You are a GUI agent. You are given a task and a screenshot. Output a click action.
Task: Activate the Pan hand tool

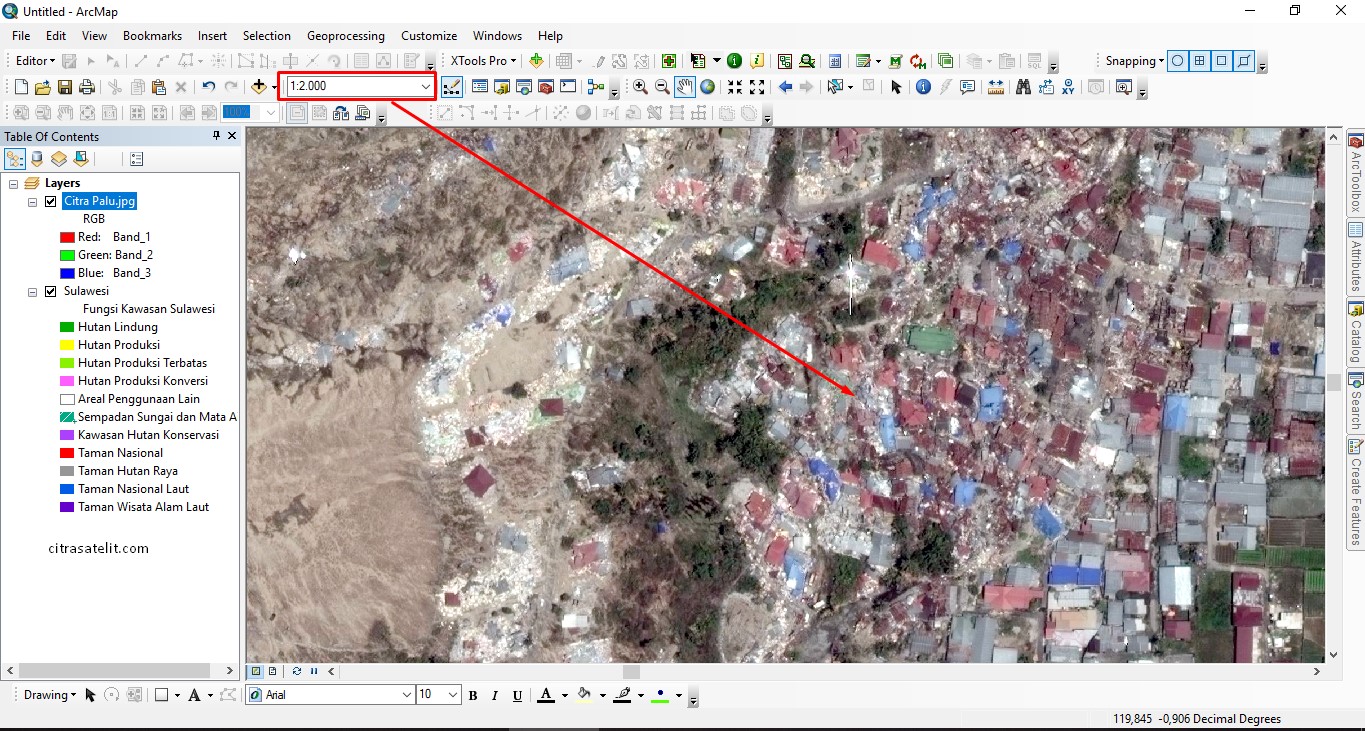(x=685, y=87)
